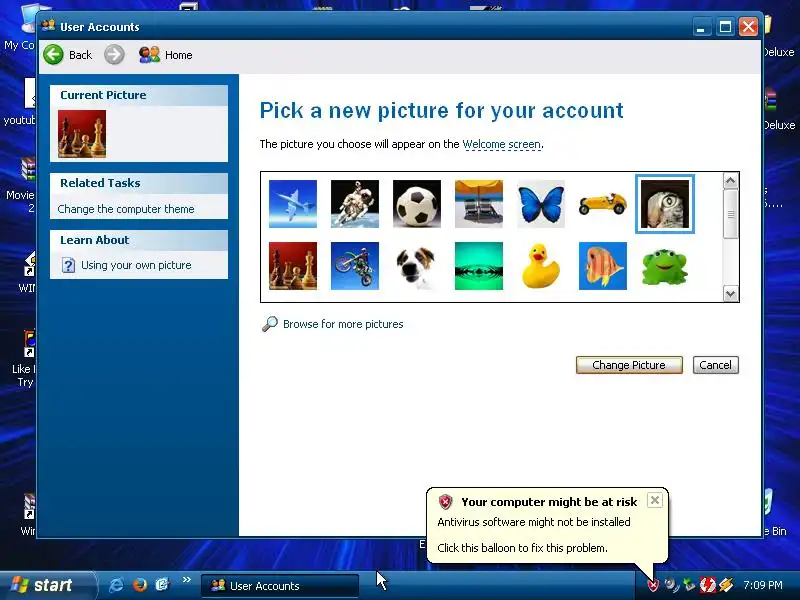Close the security risk balloon

click(x=655, y=500)
